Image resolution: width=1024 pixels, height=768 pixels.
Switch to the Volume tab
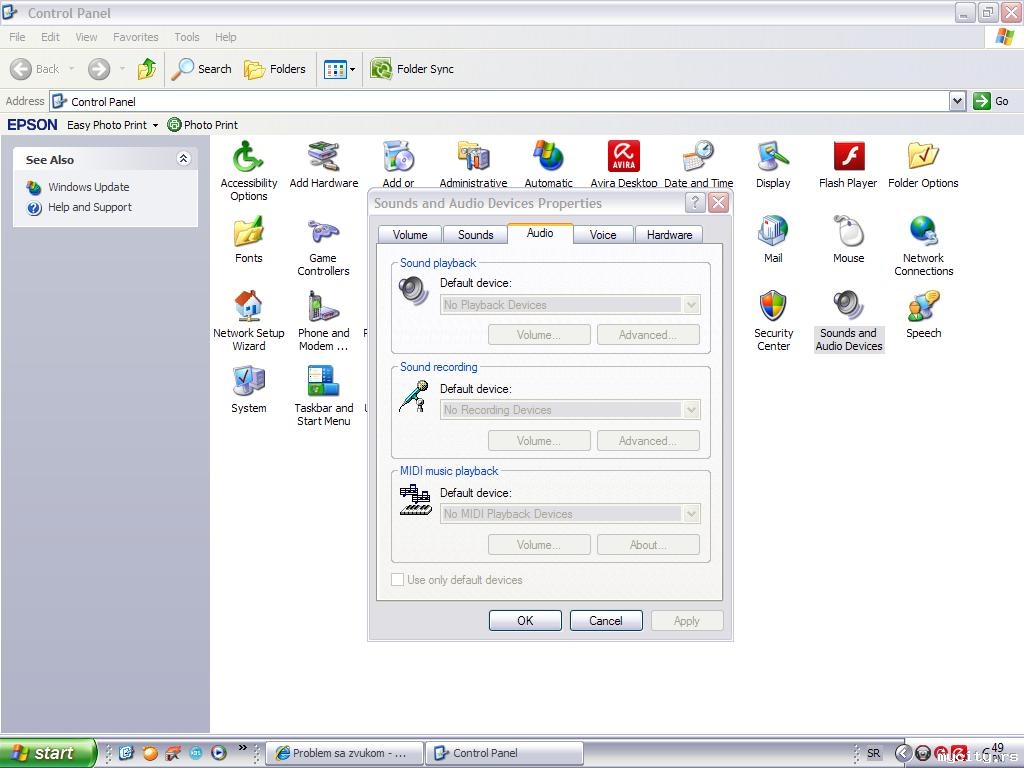coord(410,234)
